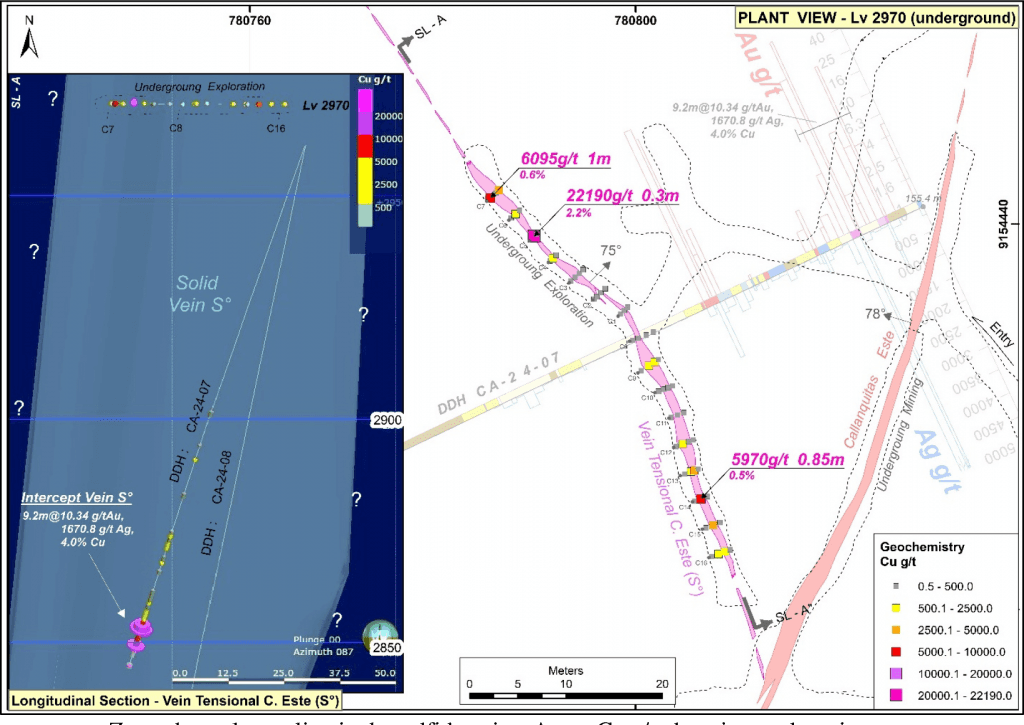Click the magenta Vein Tensional C. Este (S°) label on plan
This screenshot has height=725, width=1024.
pyautogui.click(x=671, y=508)
